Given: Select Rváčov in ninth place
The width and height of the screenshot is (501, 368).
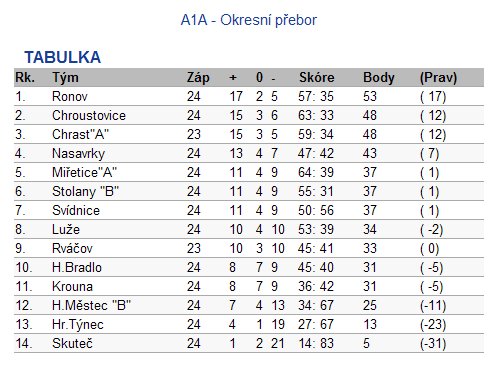Looking at the screenshot, I should (72, 249).
